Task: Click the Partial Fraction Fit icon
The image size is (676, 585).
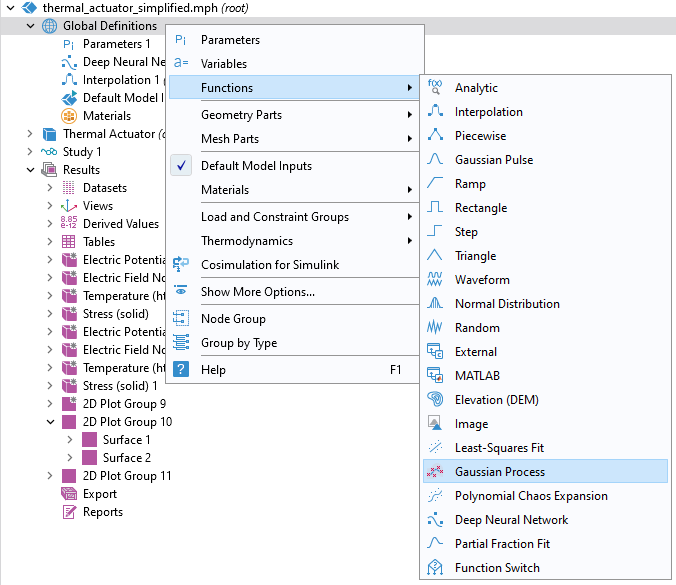Action: [435, 544]
